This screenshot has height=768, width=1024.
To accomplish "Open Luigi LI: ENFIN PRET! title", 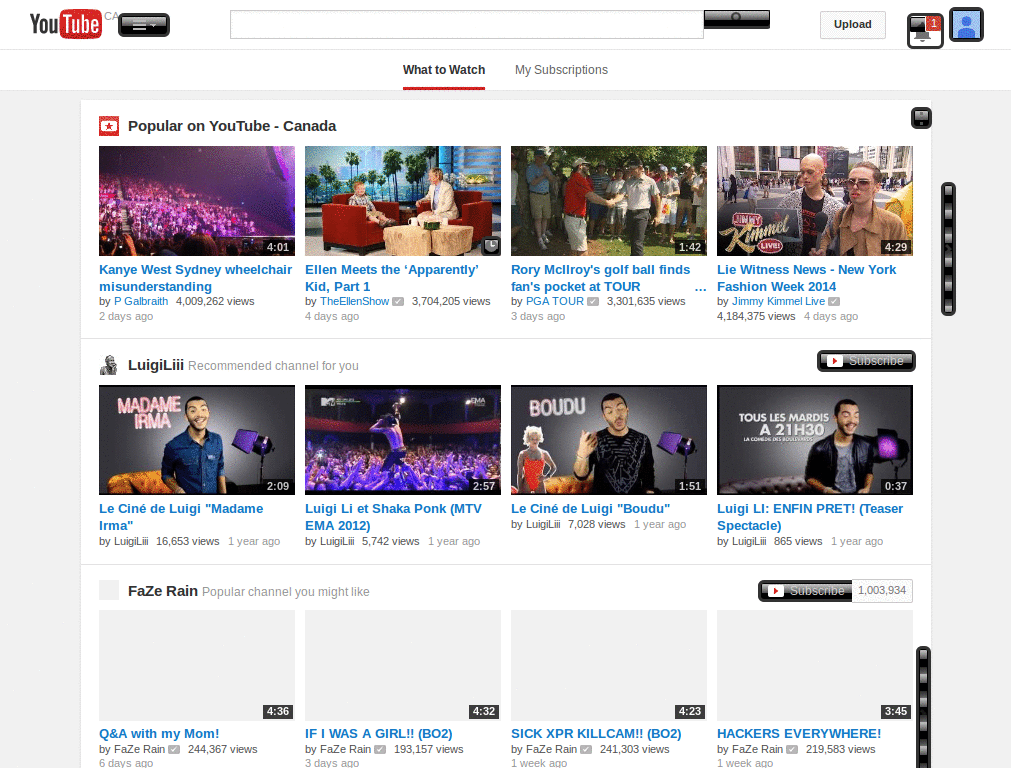I will [x=810, y=517].
